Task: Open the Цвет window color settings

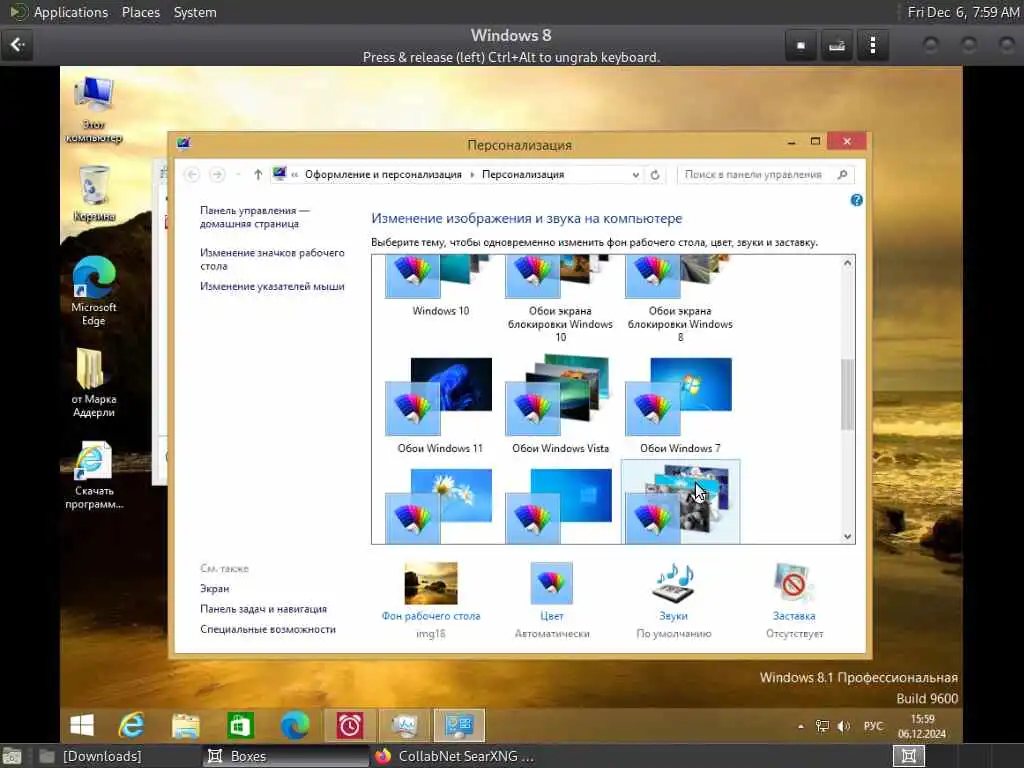Action: coord(552,583)
